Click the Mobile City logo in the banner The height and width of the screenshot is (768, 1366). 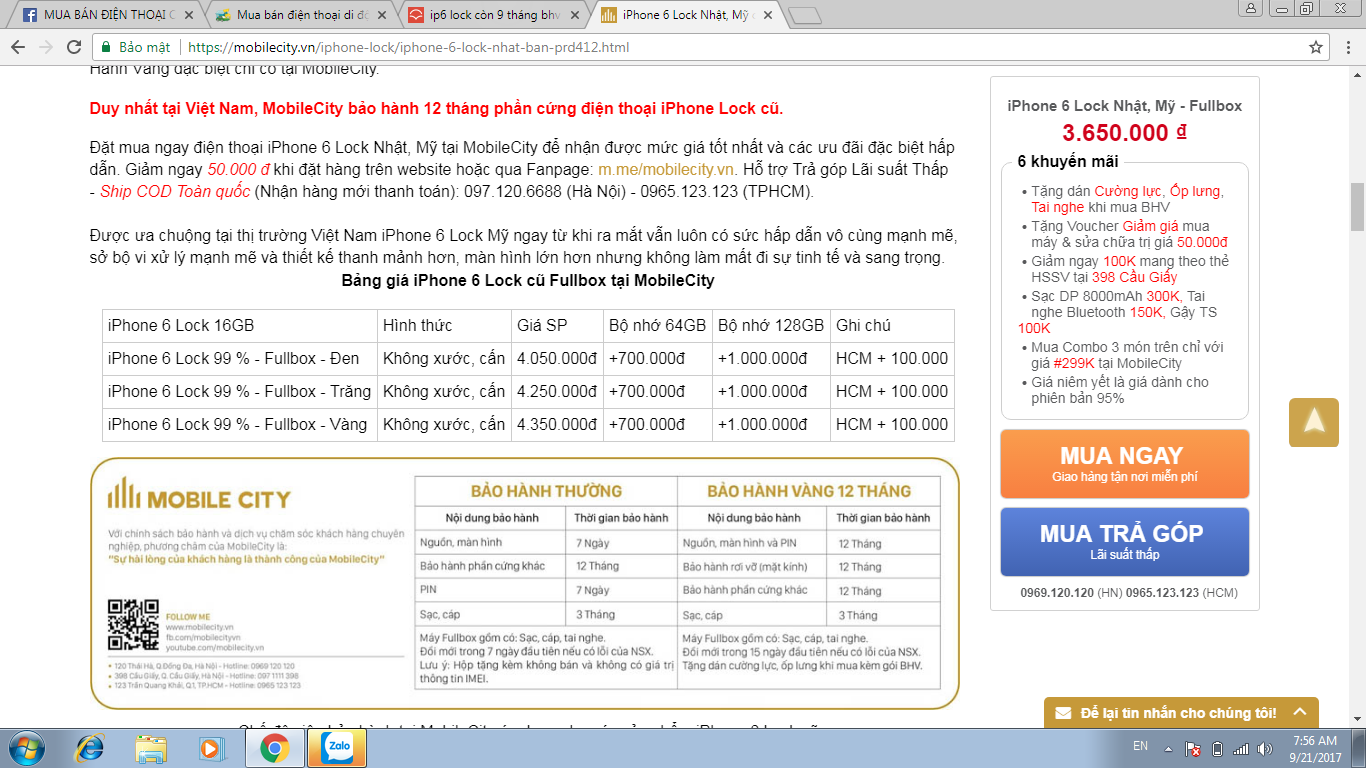(x=199, y=494)
